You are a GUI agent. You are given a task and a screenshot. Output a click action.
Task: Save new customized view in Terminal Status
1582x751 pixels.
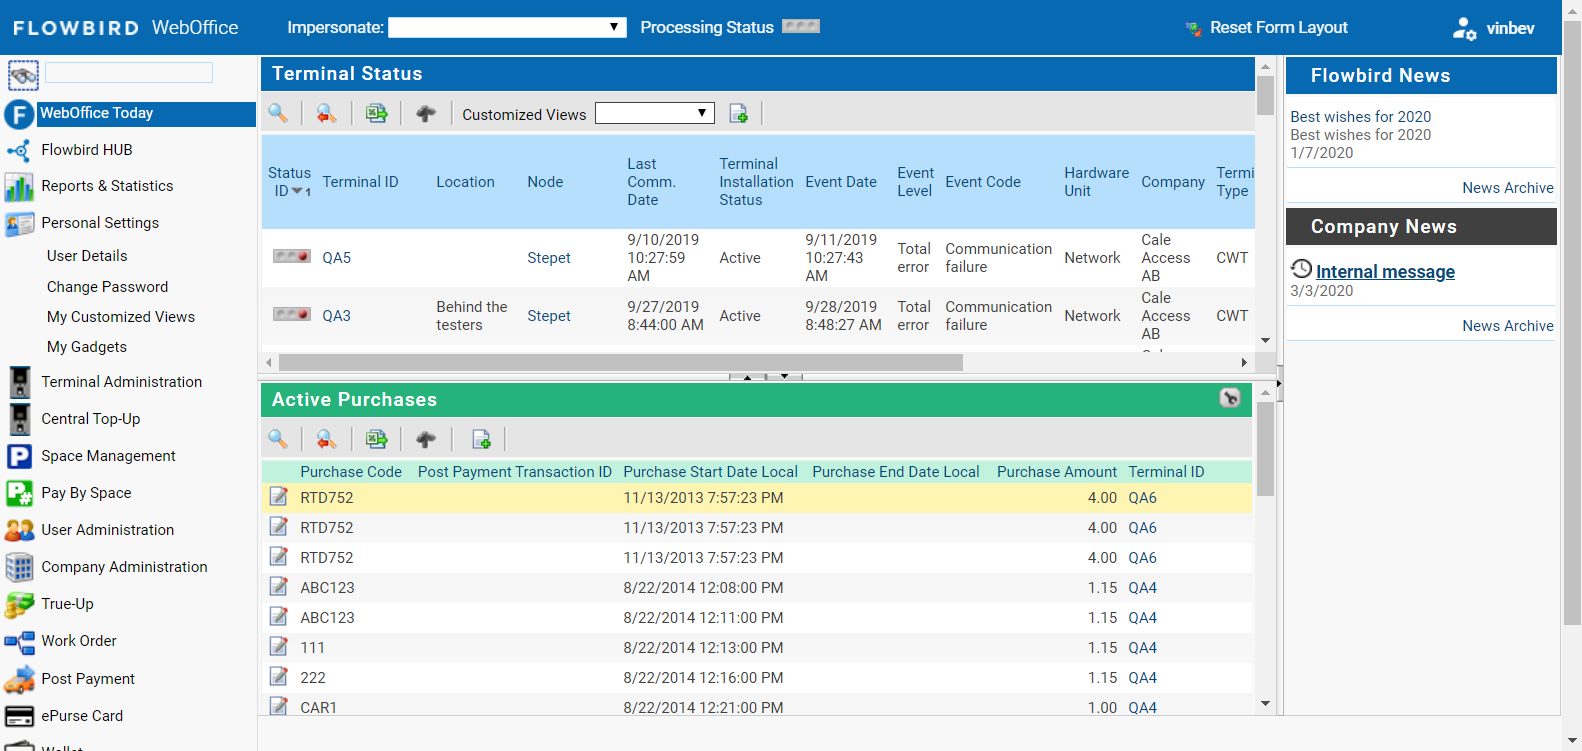738,113
